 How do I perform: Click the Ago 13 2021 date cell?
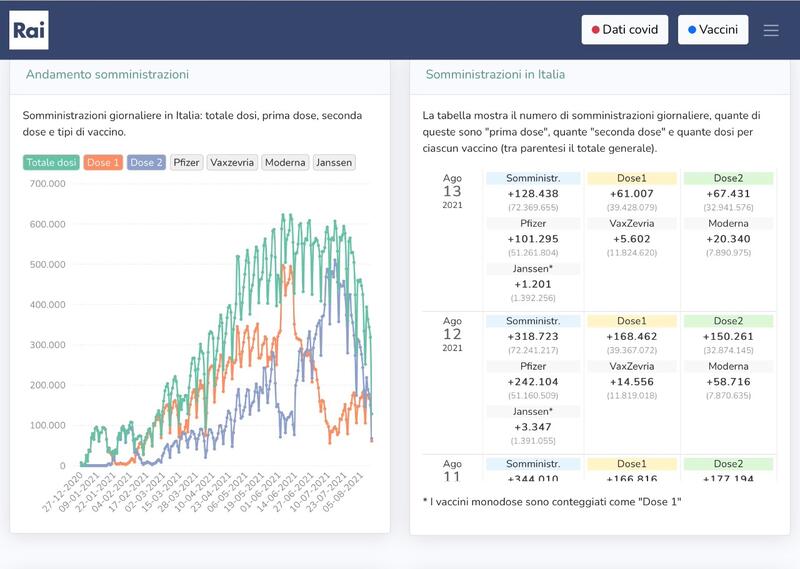coord(452,191)
